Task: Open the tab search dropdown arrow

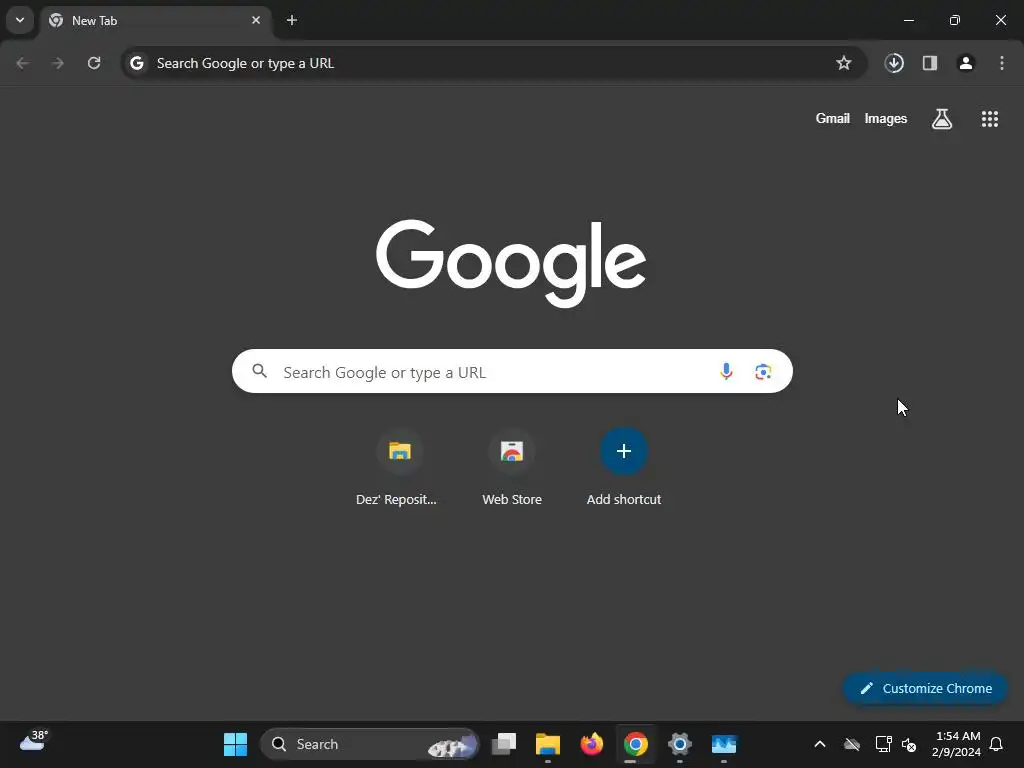Action: 20,20
